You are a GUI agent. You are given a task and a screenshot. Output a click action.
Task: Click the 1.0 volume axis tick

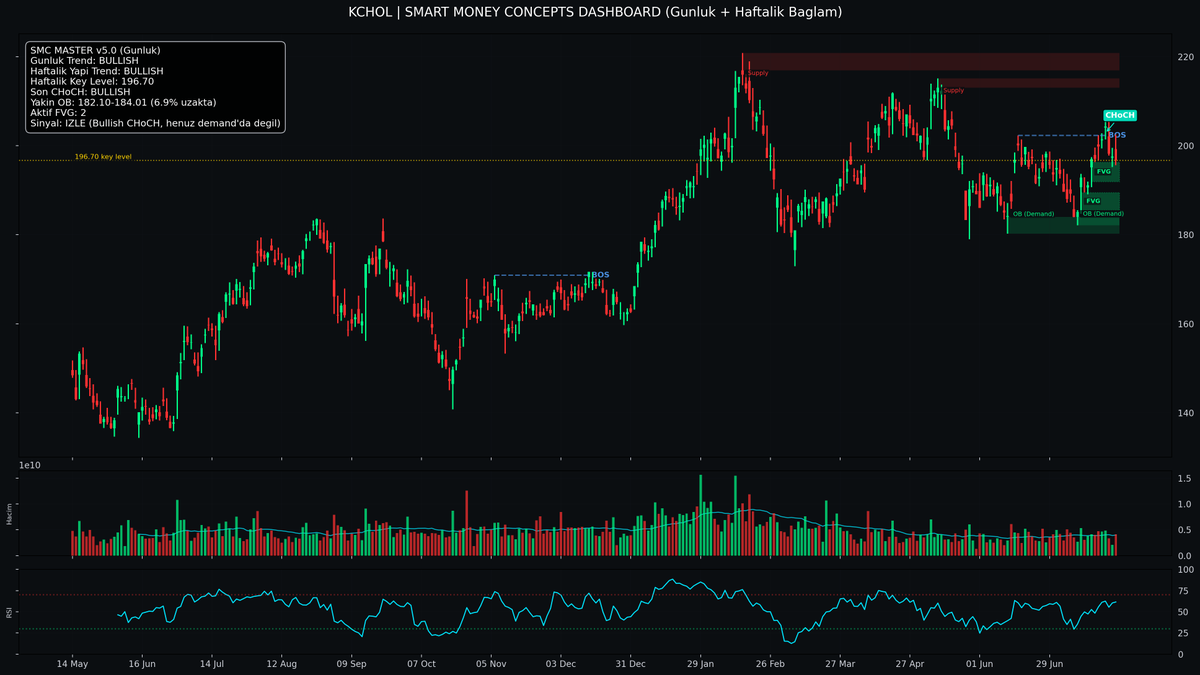[1183, 505]
